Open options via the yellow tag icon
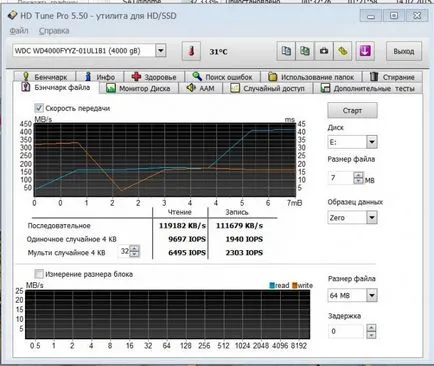The width and height of the screenshot is (434, 366). [x=343, y=51]
